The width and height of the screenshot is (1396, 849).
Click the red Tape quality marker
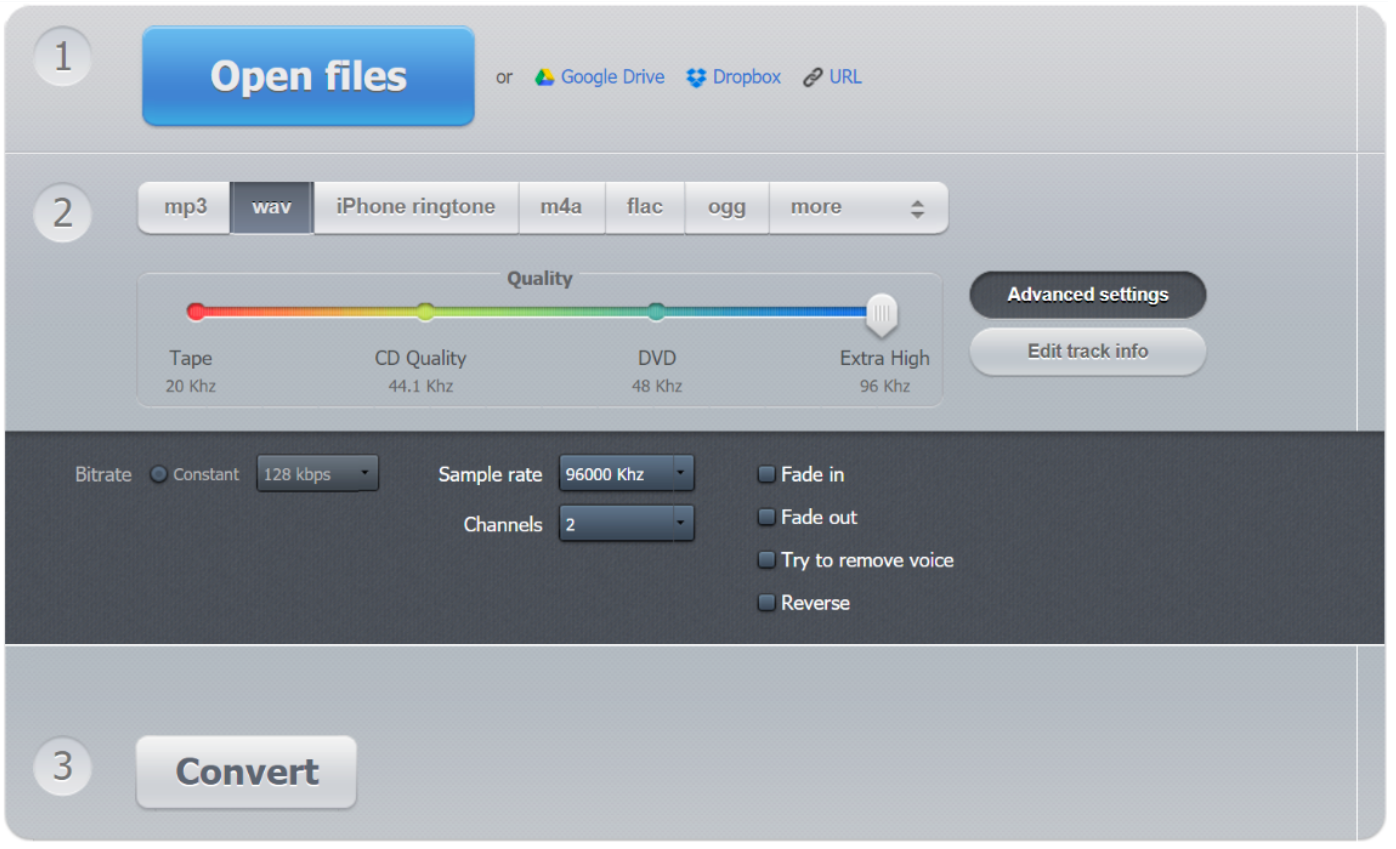point(197,312)
